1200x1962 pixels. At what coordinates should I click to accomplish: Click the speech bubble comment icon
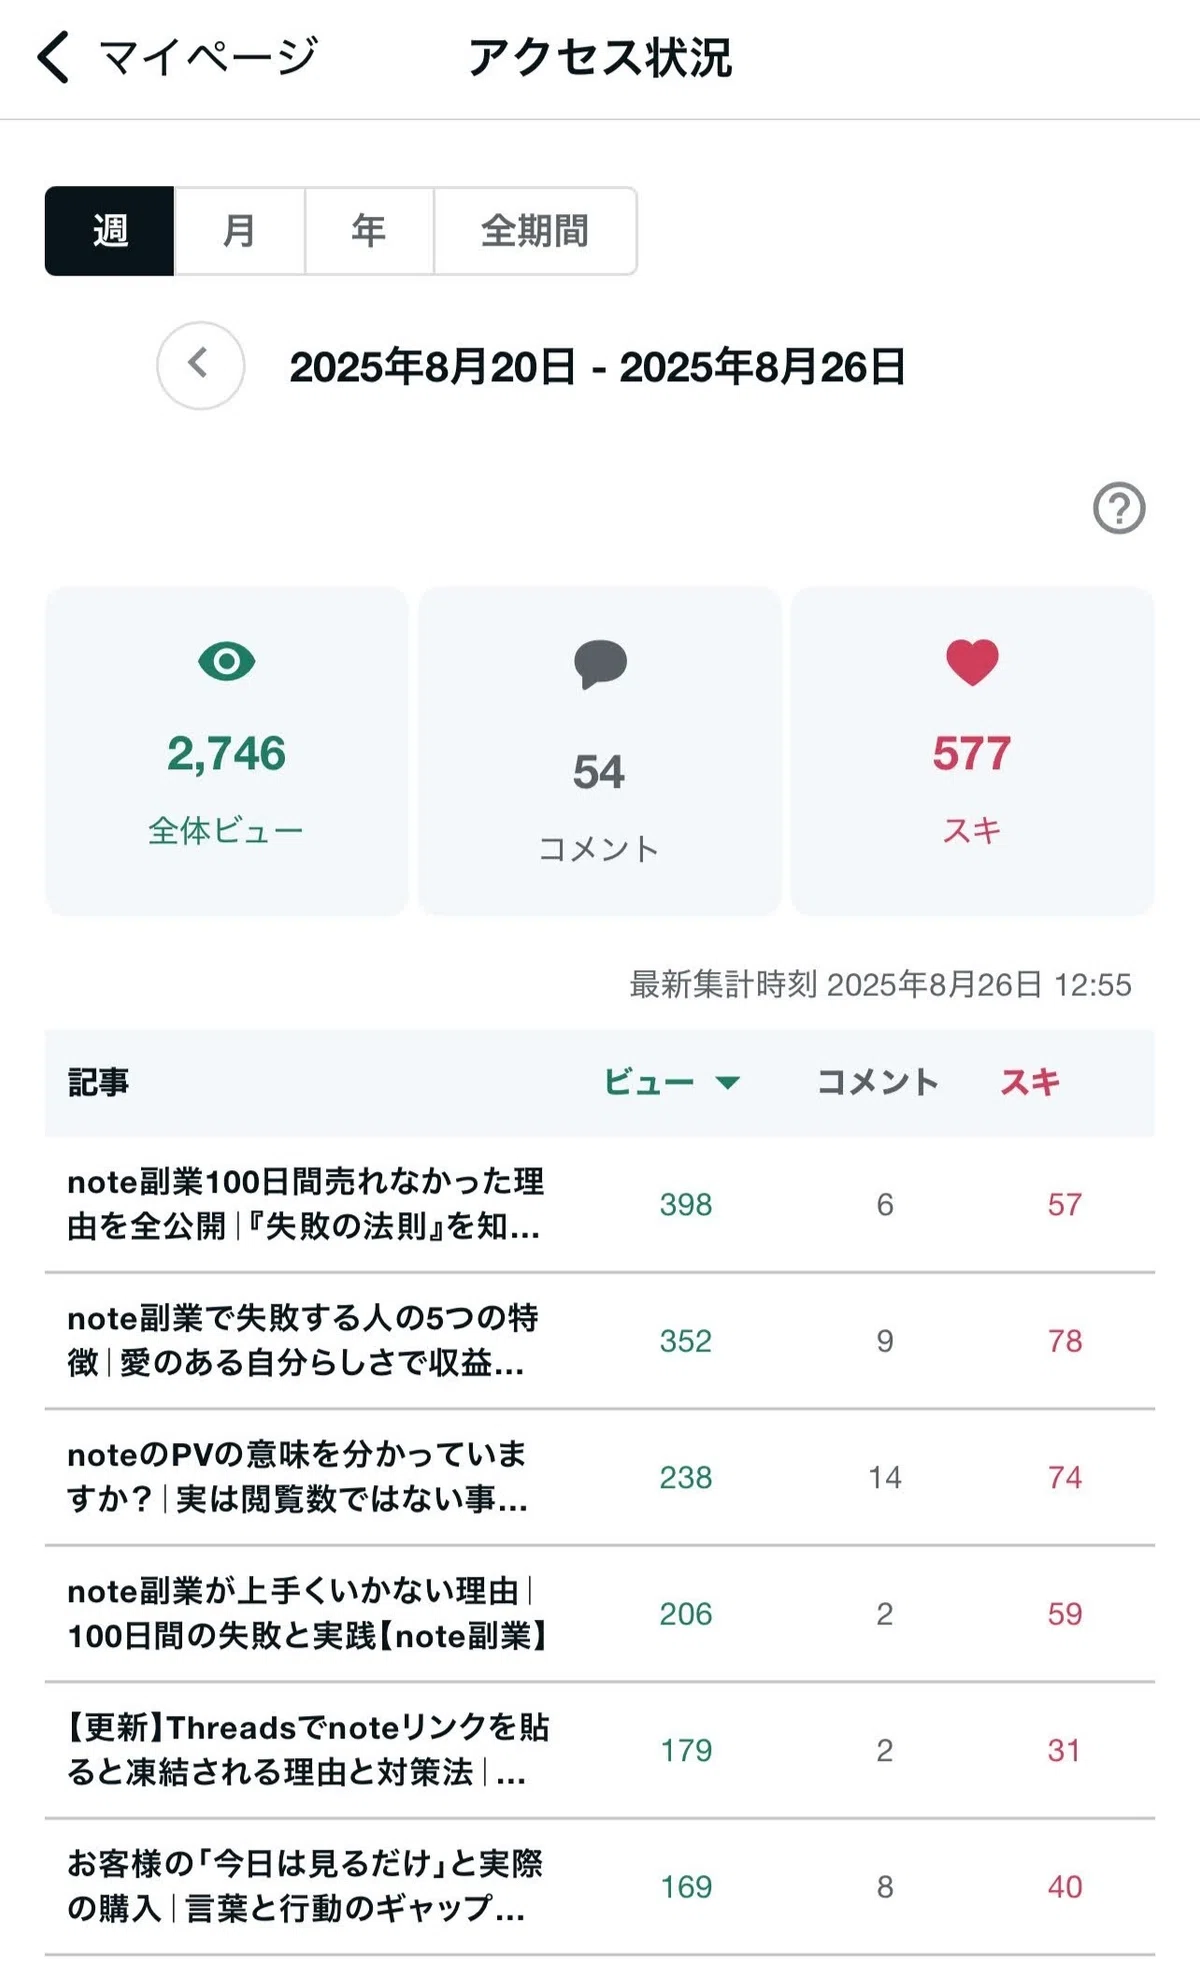600,664
